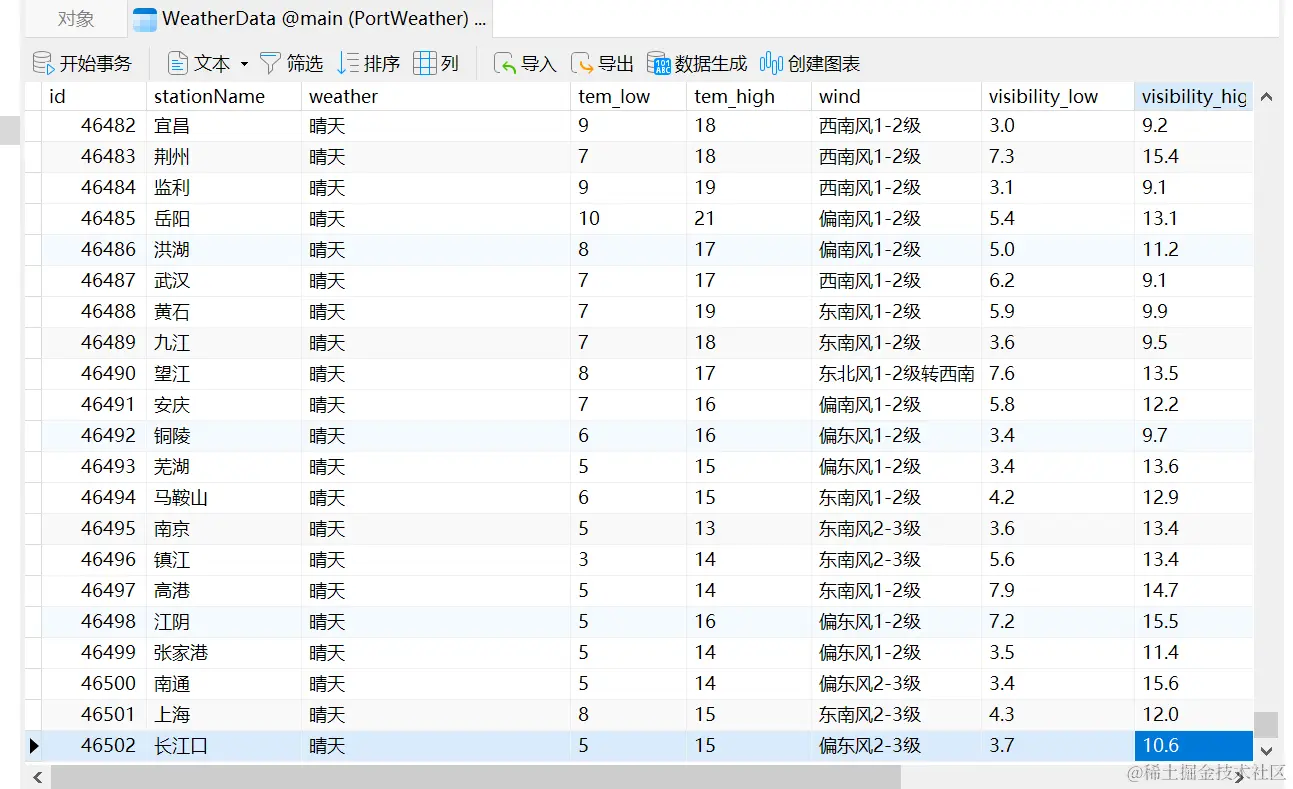This screenshot has width=1293, height=789.
Task: Select station name cell 南京
Action: [224, 528]
